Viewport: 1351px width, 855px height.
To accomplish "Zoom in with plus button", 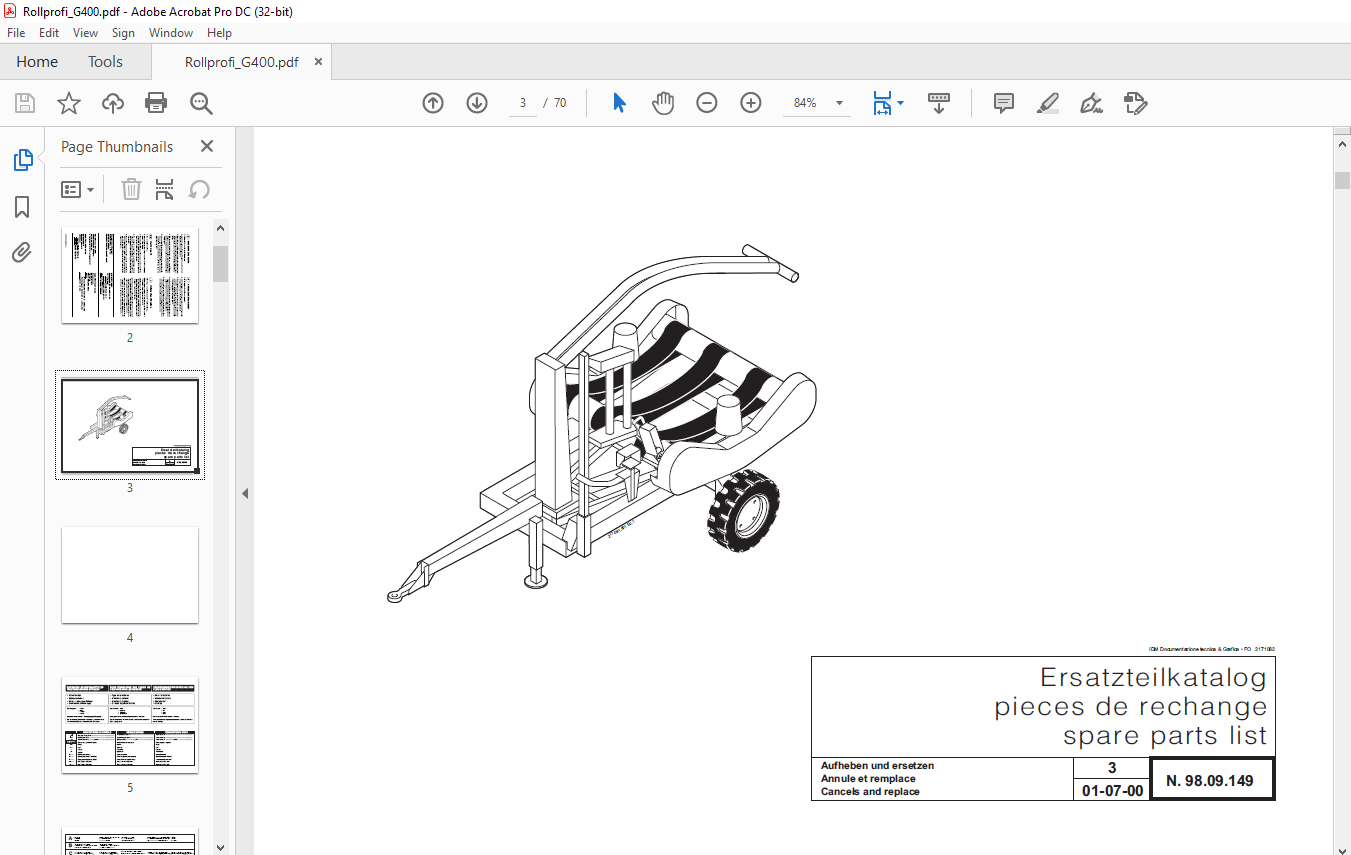I will (751, 103).
